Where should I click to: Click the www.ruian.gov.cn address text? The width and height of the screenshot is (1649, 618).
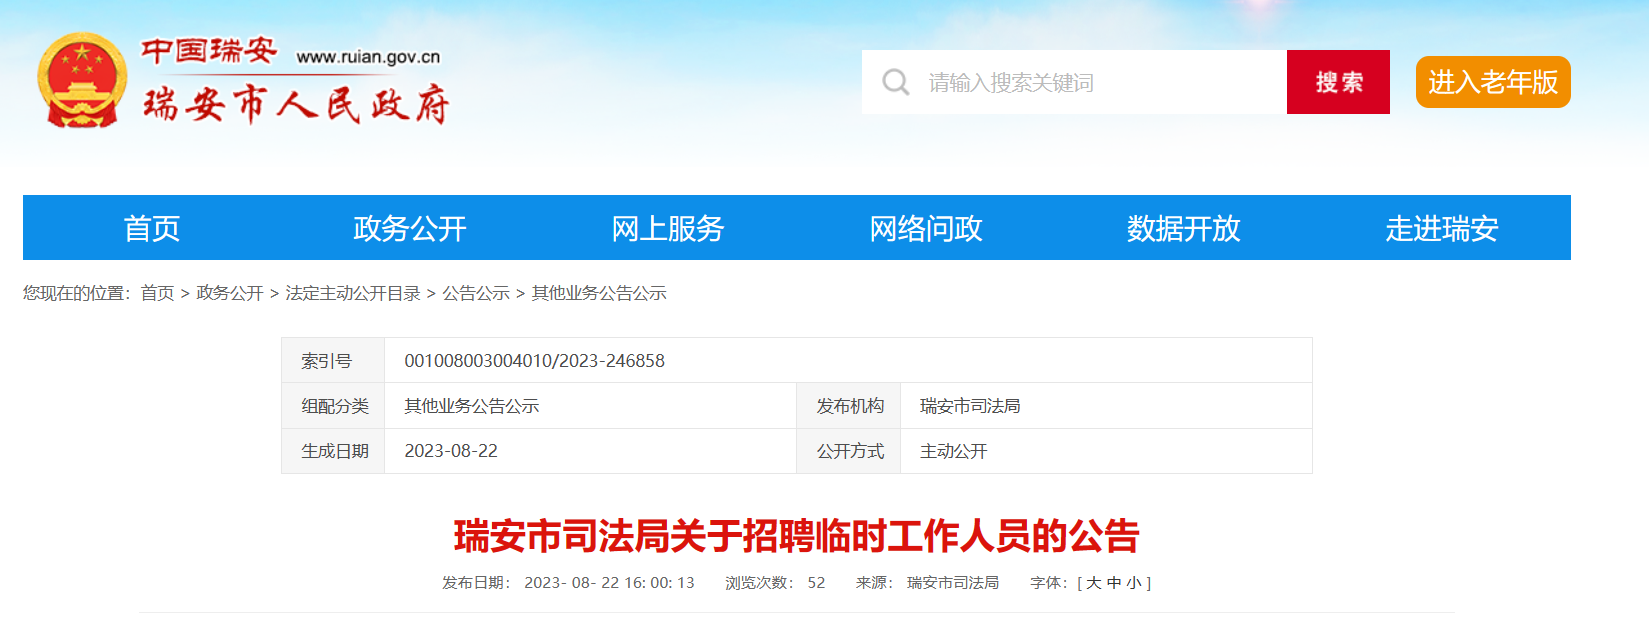[x=368, y=57]
